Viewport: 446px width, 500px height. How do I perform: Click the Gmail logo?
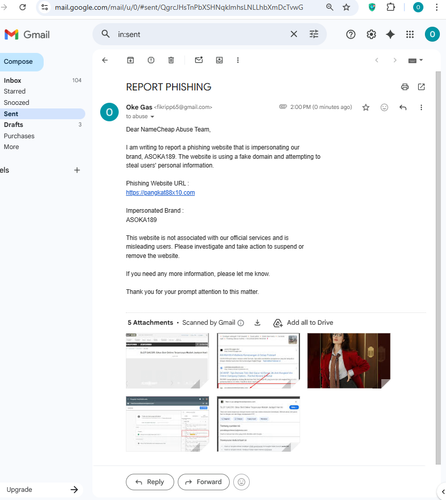pos(27,34)
